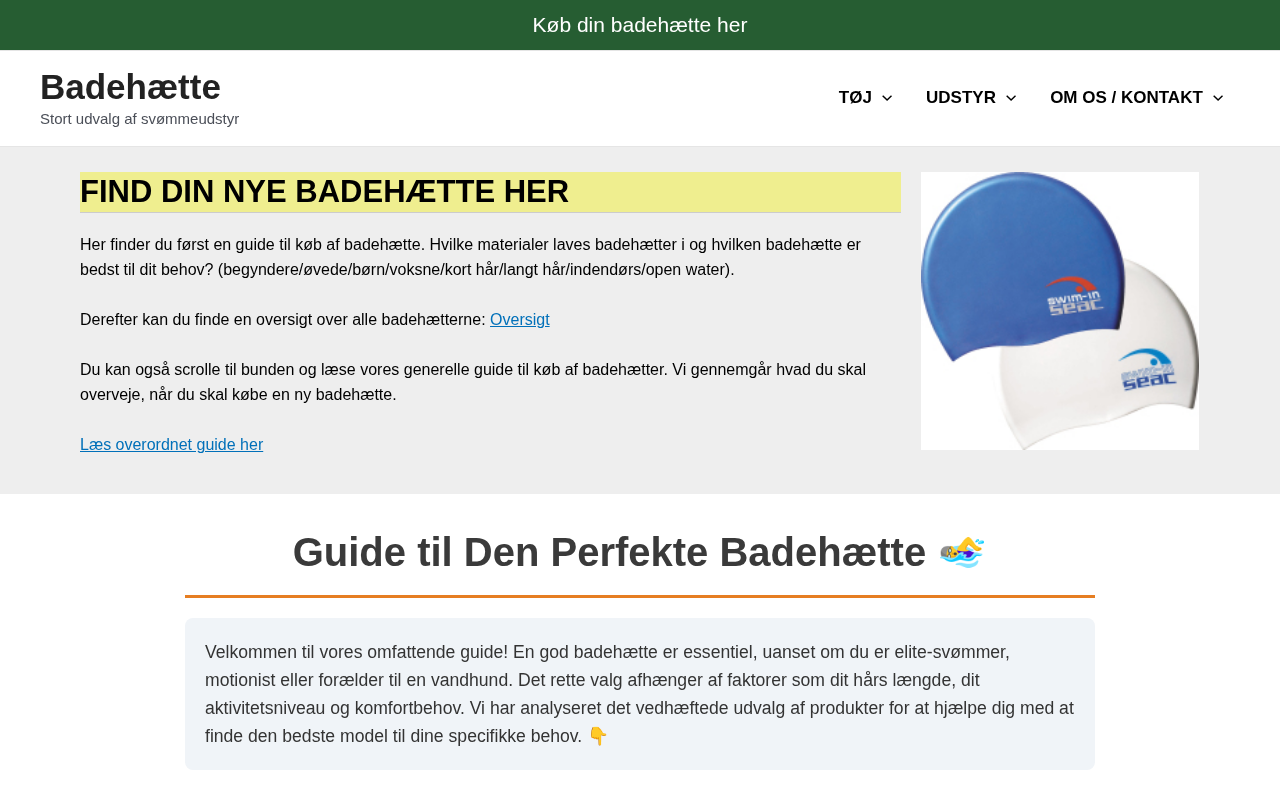This screenshot has height=800, width=1280.
Task: Follow the Oversigt link
Action: pos(520,320)
